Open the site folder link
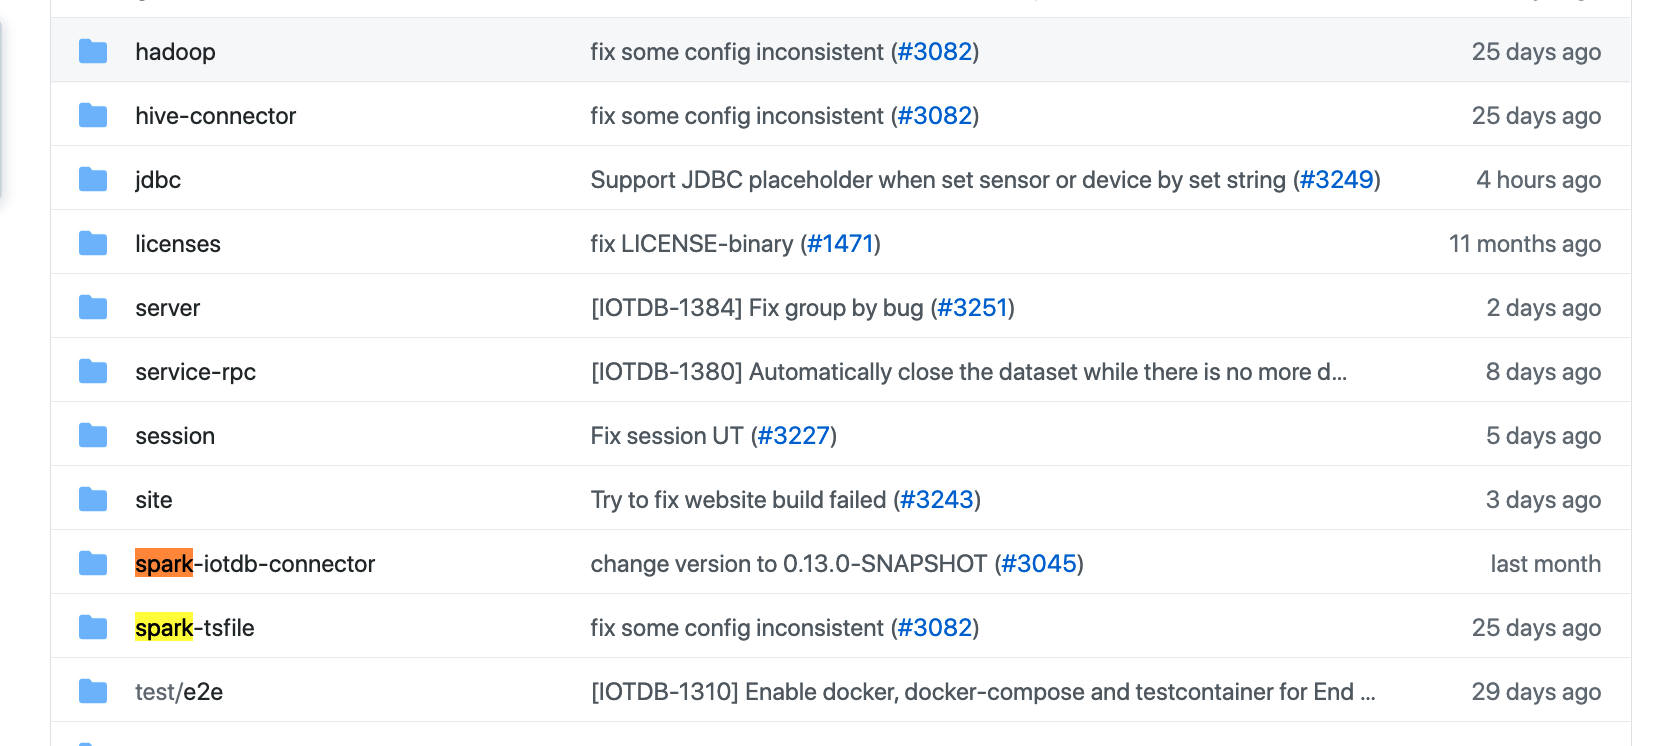Image resolution: width=1670 pixels, height=746 pixels. (154, 500)
